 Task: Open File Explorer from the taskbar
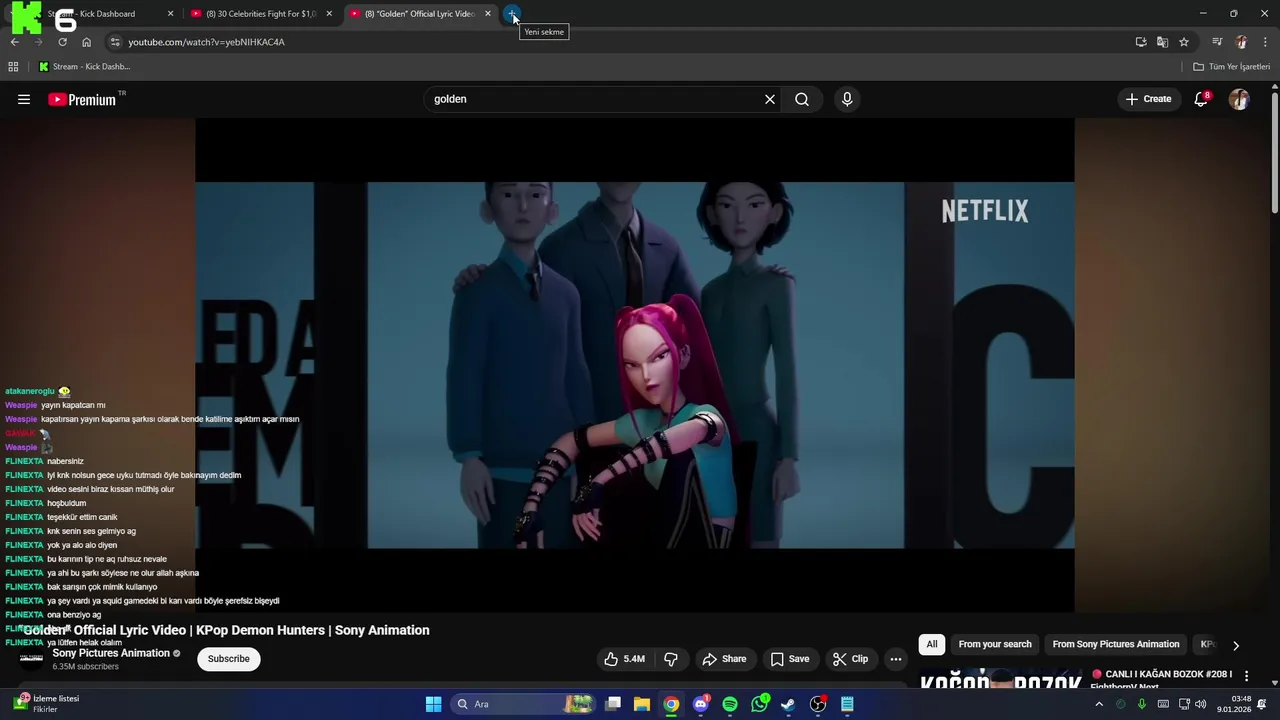coord(642,704)
